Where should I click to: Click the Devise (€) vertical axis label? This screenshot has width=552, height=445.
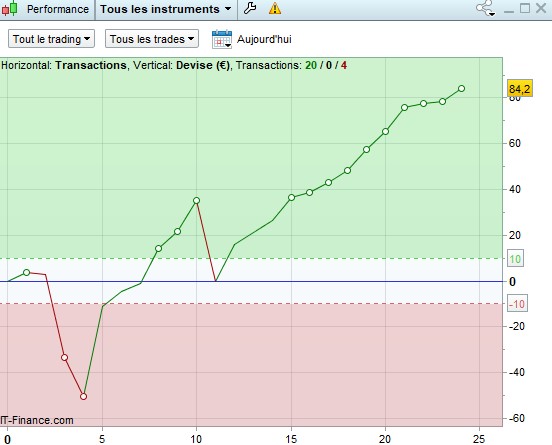pyautogui.click(x=202, y=65)
